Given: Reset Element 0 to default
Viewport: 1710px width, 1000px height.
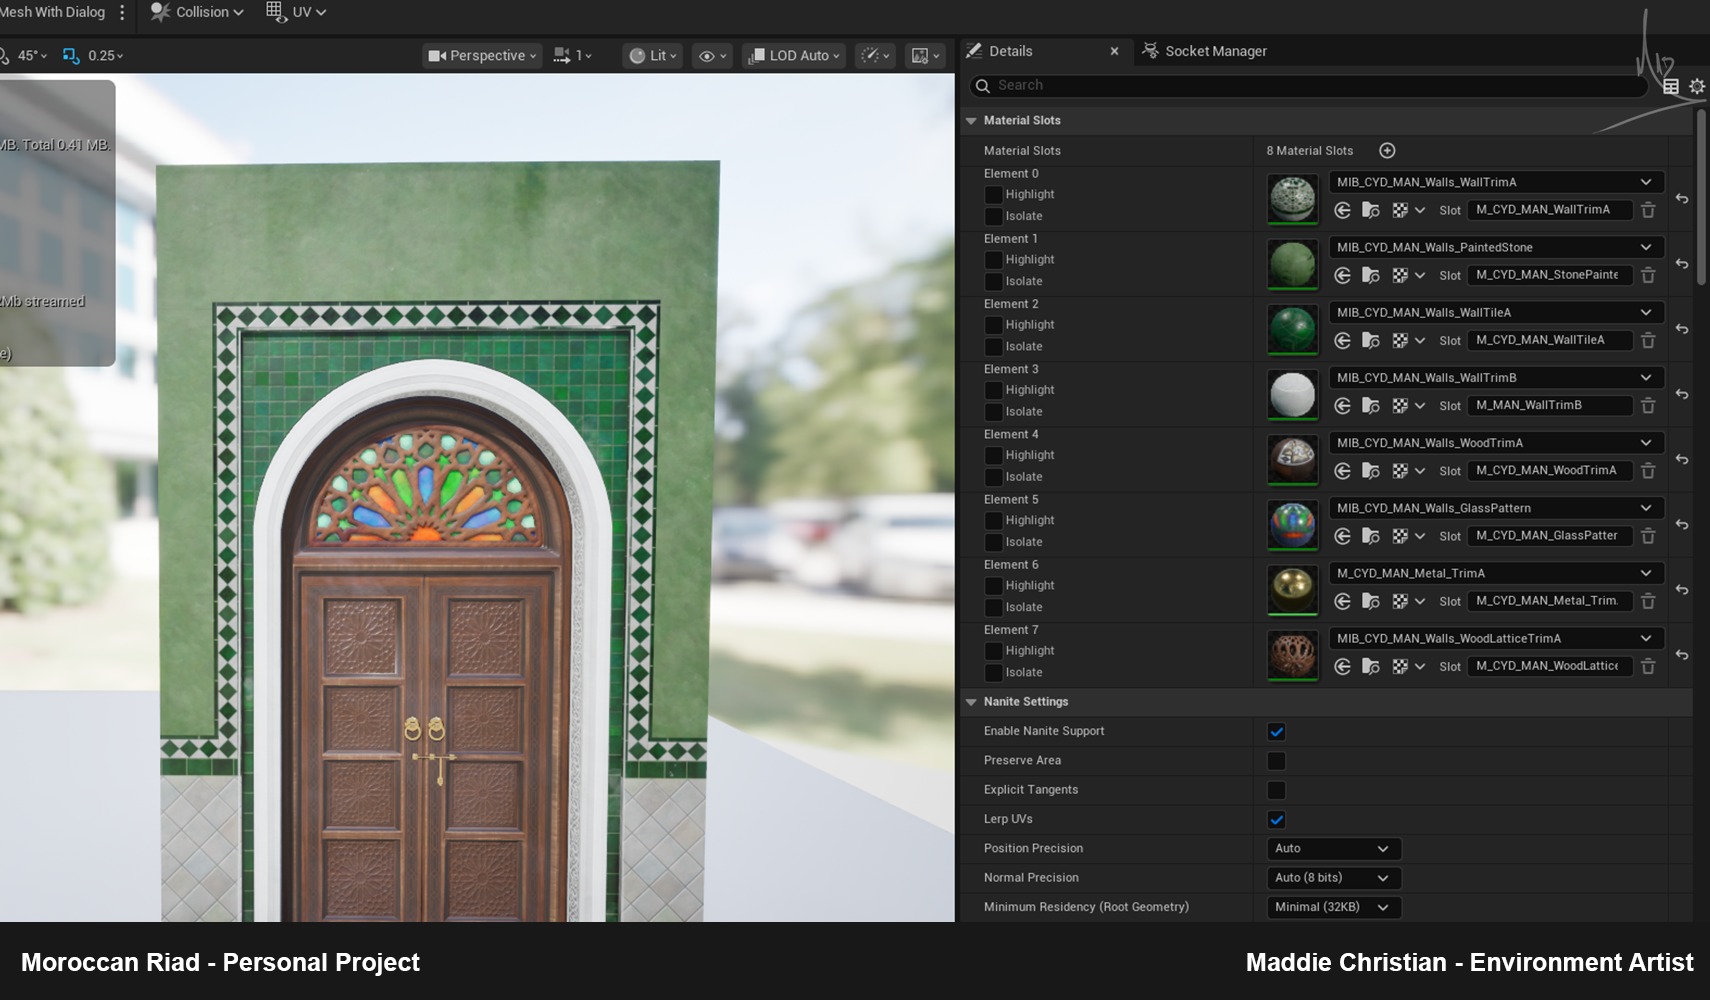Looking at the screenshot, I should (x=1682, y=199).
